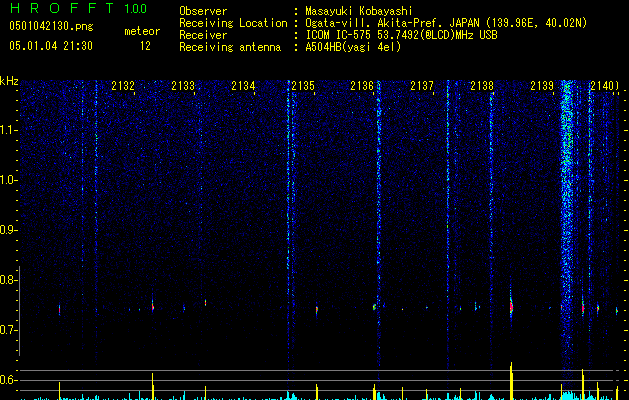Viewport: 629px width, 400px height.
Task: Click the A504HB(yagi 4el) antenna text
Action: 353,47
